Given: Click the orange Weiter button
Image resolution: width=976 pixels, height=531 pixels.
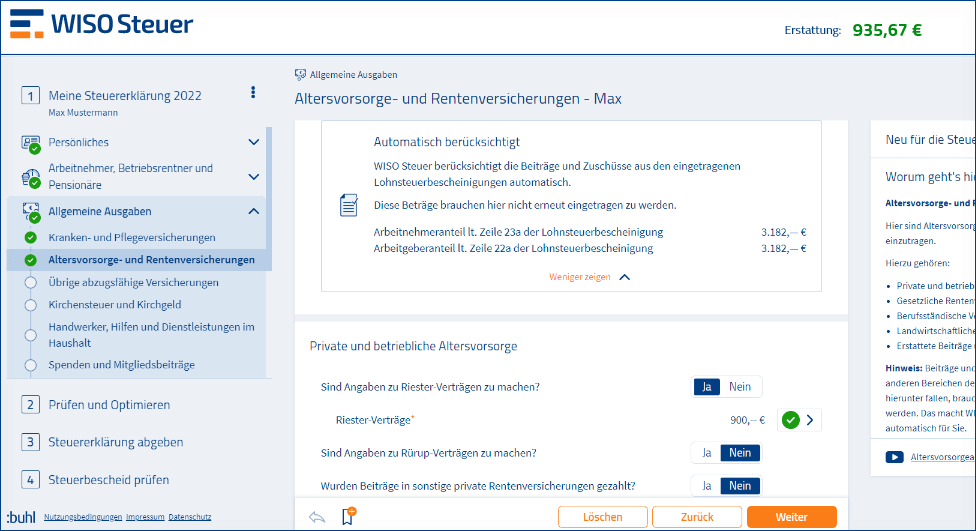Looking at the screenshot, I should [791, 517].
